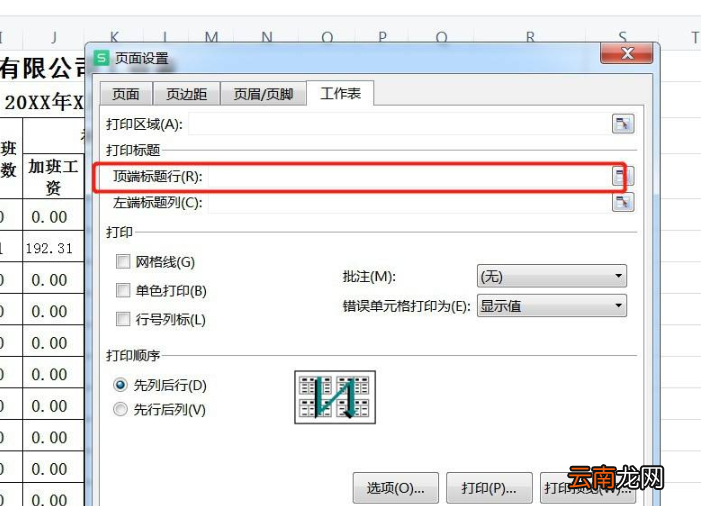Click the 选项(O)... button

point(396,488)
